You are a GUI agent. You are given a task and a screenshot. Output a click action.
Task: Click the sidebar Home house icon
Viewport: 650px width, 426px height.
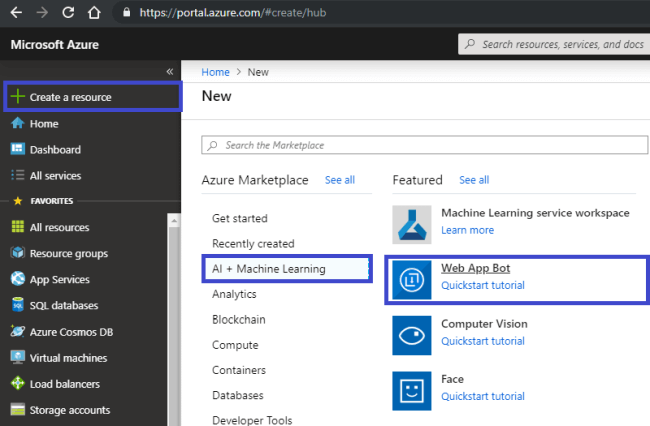(x=17, y=123)
